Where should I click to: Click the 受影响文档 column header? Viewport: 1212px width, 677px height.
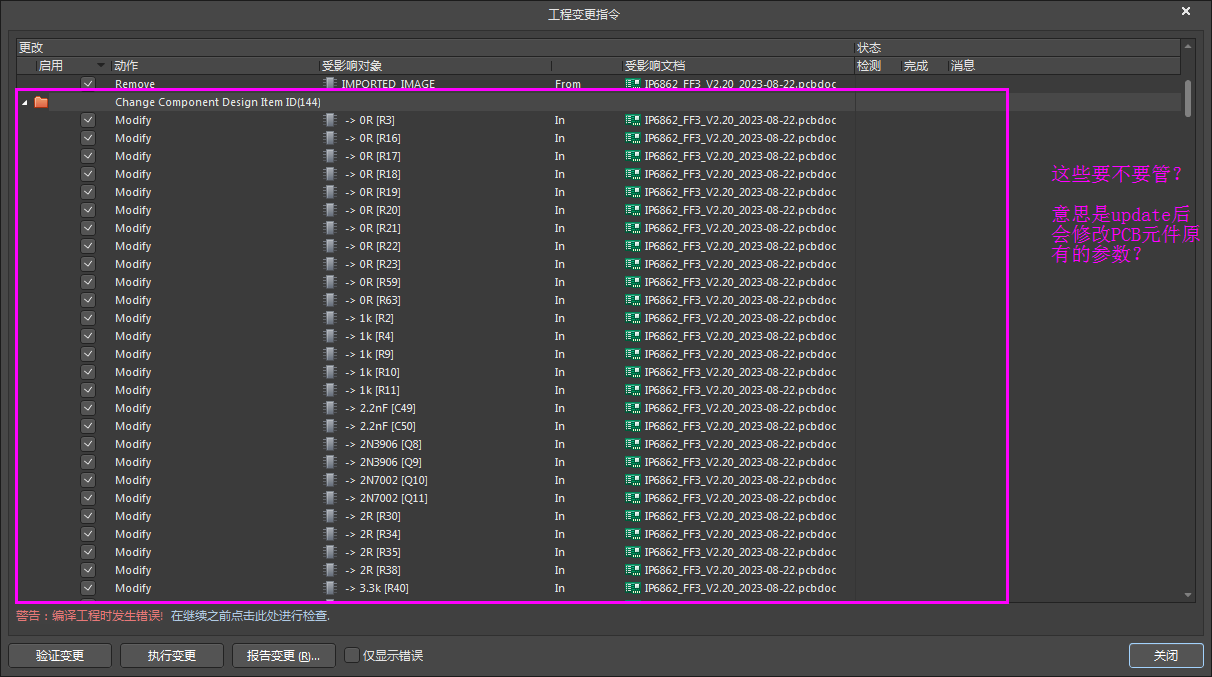click(655, 66)
